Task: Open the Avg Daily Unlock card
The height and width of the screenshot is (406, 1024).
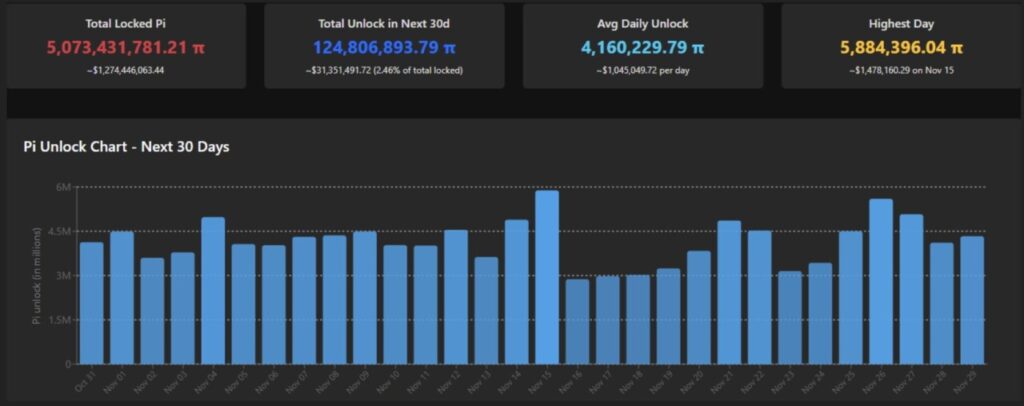Action: click(642, 45)
